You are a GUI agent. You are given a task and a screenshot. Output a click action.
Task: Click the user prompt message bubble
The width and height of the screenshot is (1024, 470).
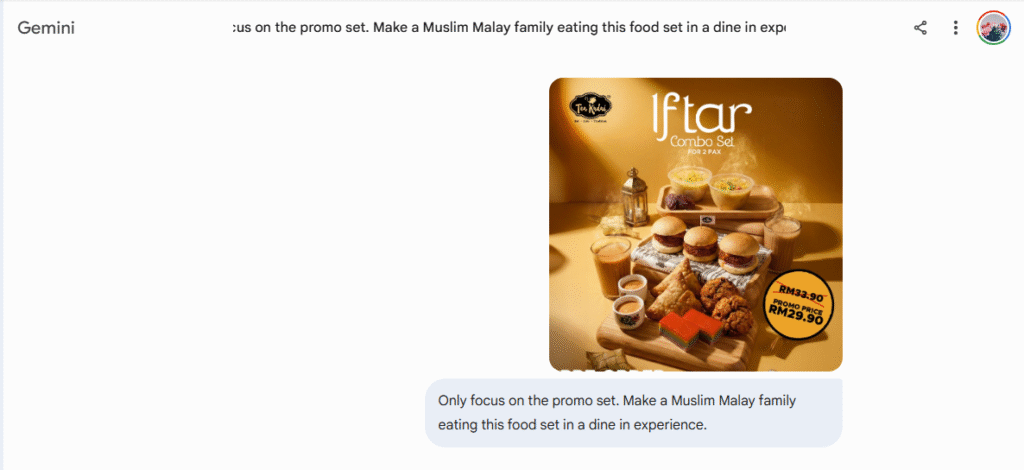tap(633, 413)
